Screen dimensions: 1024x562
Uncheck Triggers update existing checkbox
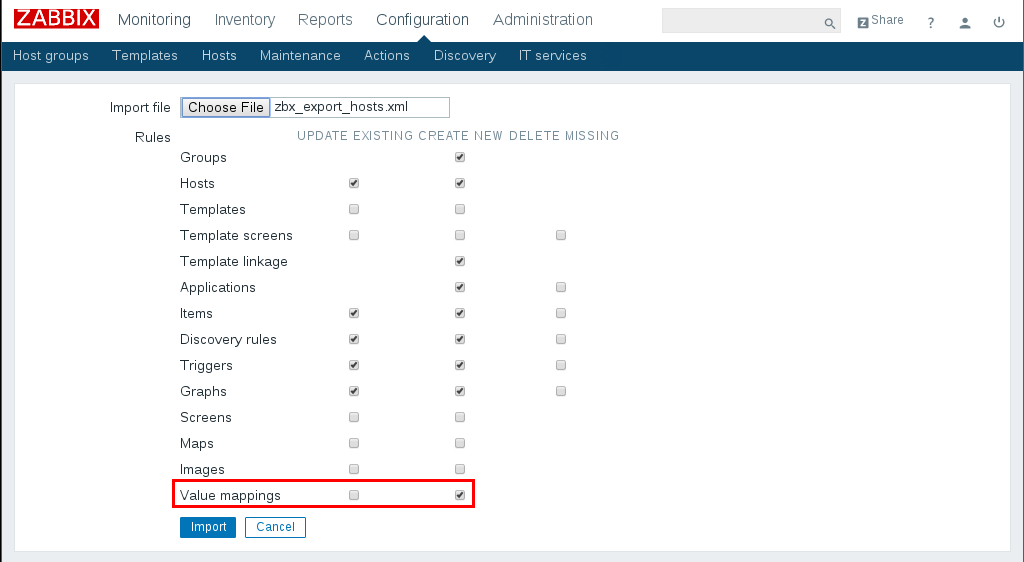click(x=354, y=366)
